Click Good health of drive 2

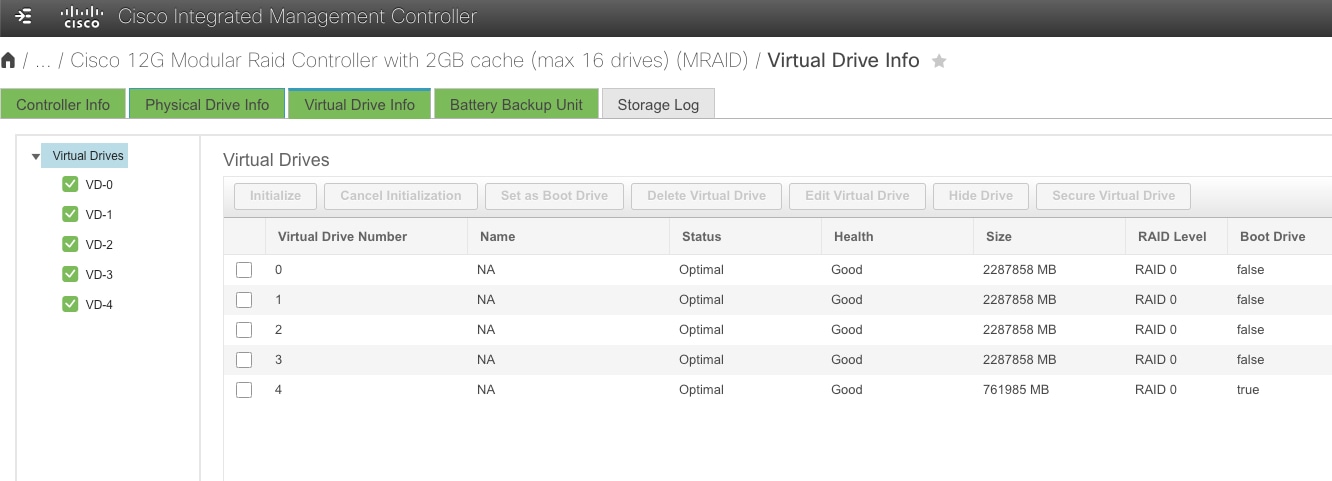(847, 330)
